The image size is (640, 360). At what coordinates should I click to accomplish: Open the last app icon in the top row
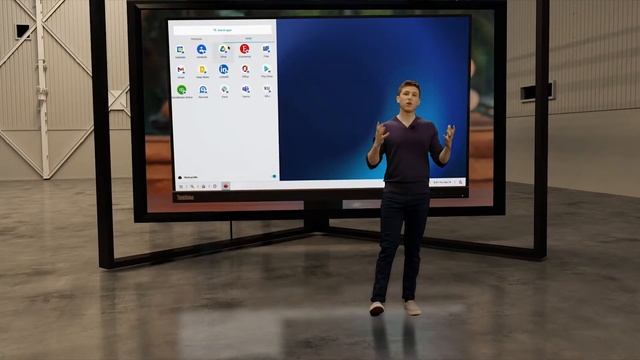266,49
